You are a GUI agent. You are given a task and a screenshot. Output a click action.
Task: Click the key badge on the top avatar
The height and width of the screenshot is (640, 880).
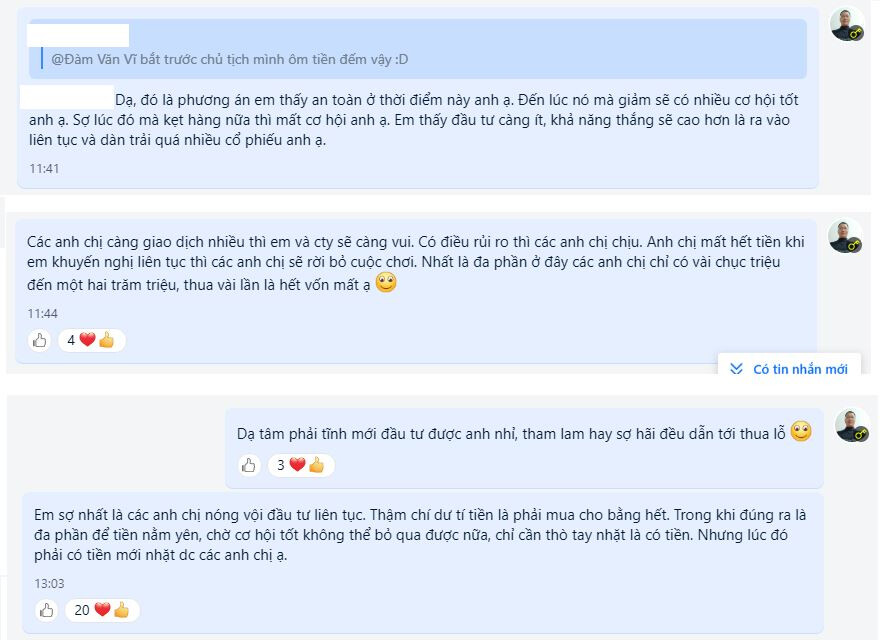(x=856, y=34)
